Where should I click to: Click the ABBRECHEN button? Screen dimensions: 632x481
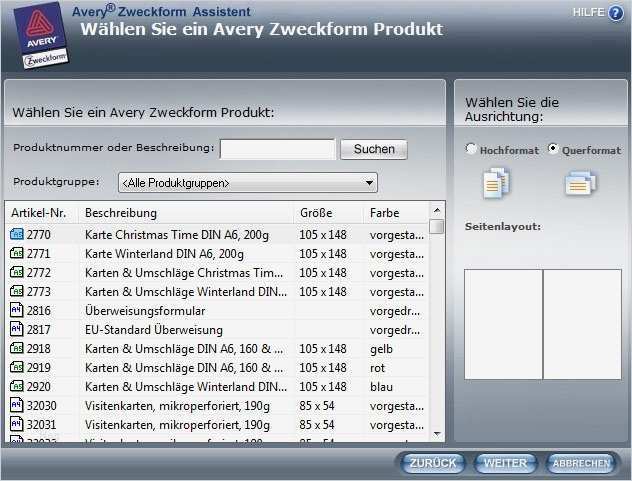581,463
